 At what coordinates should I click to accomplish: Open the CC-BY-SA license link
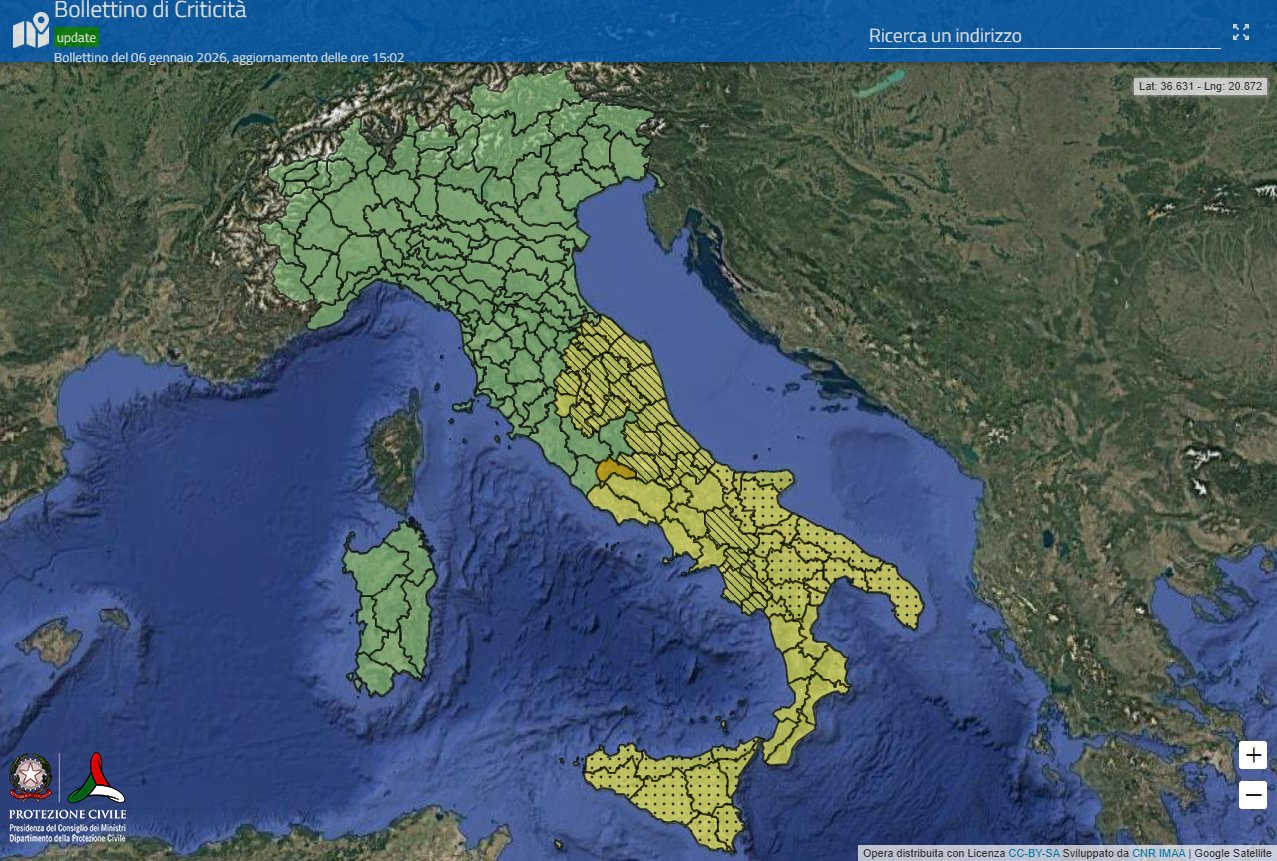pyautogui.click(x=1033, y=853)
